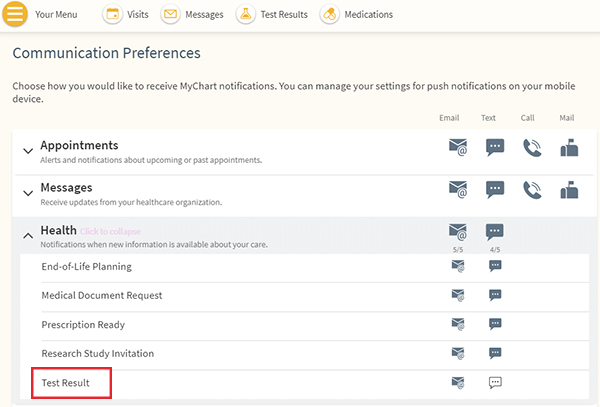This screenshot has width=600, height=407.
Task: Toggle Text icon for Research Study Invitation
Action: click(495, 353)
